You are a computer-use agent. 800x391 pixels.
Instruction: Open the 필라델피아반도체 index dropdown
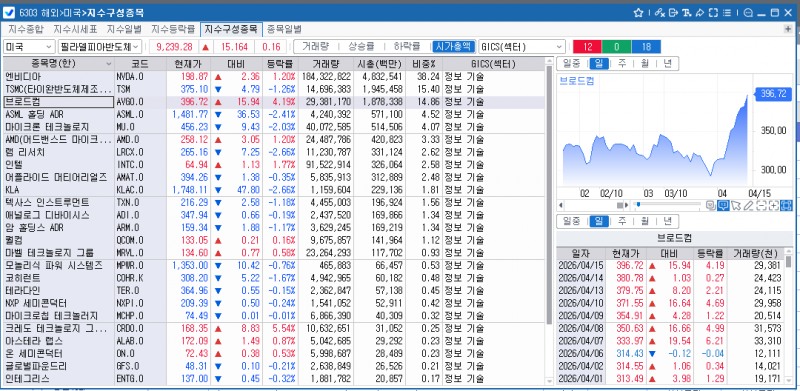(100, 46)
